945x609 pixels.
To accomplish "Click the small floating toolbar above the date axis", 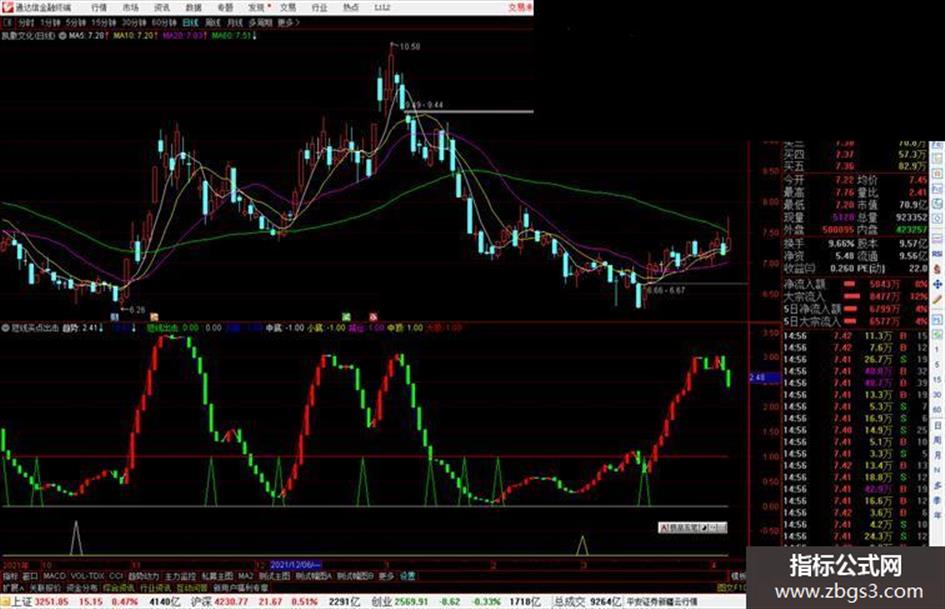I will tap(692, 528).
